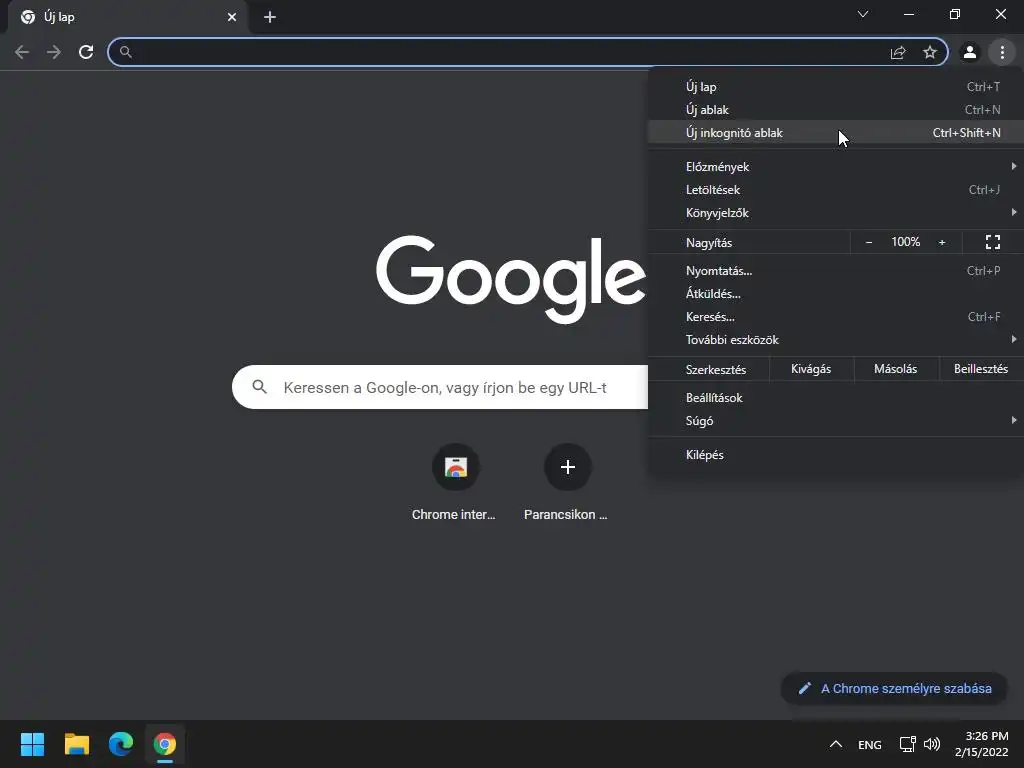Open the clock and date flyout
Screen dimensions: 1024x768
click(982, 744)
